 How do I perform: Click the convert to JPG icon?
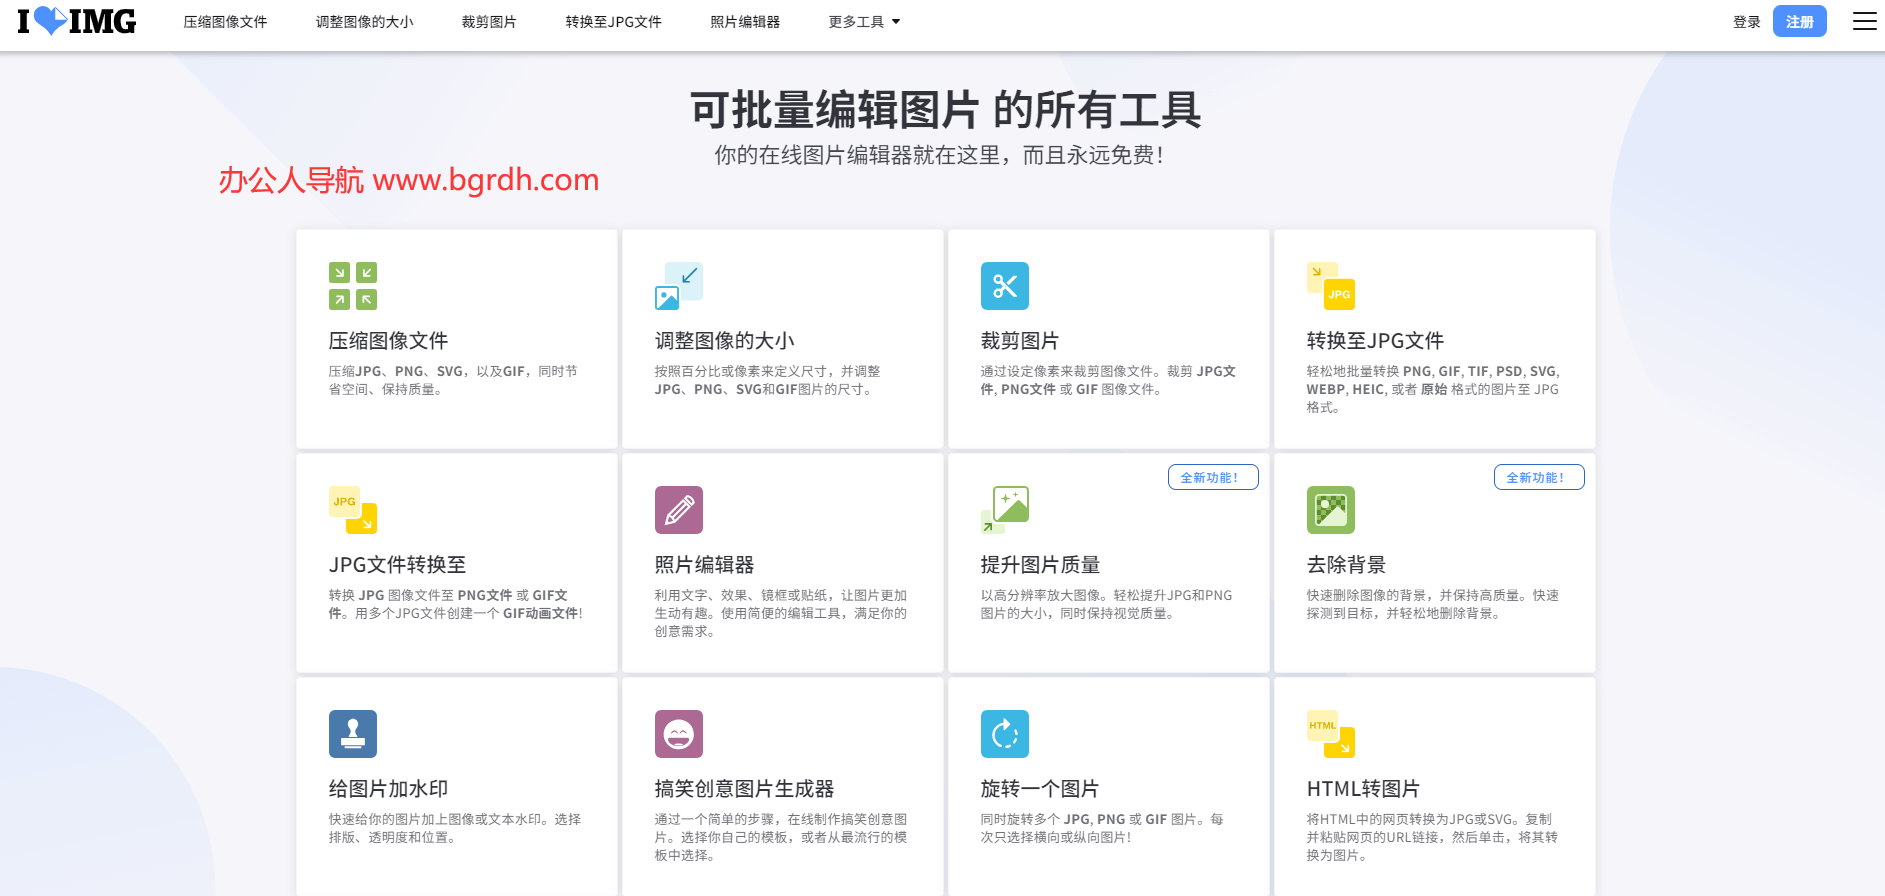[1331, 286]
